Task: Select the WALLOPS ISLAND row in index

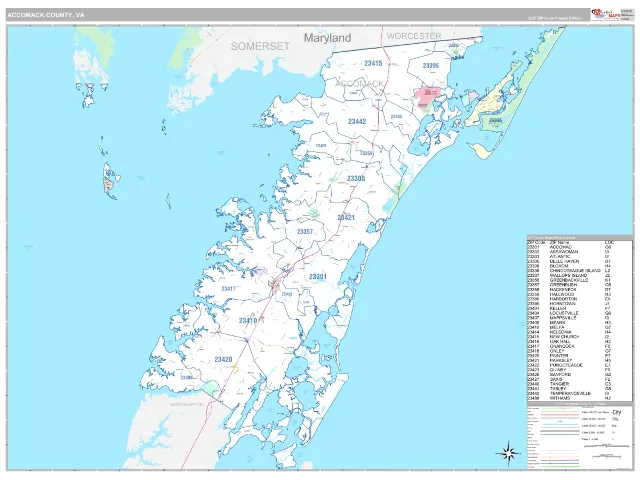Action: click(x=570, y=276)
